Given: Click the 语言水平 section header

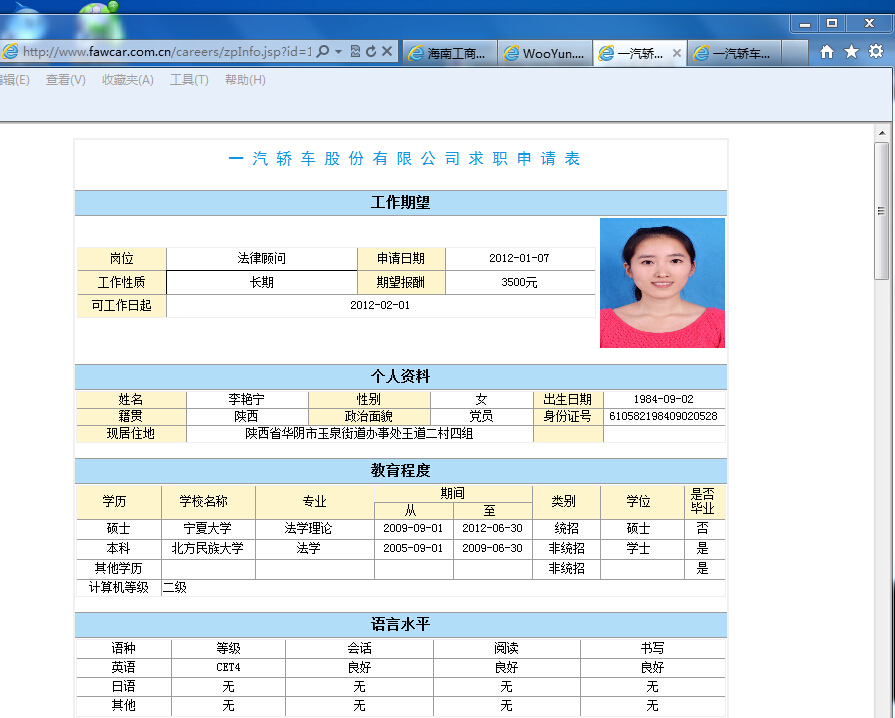Looking at the screenshot, I should pos(400,624).
